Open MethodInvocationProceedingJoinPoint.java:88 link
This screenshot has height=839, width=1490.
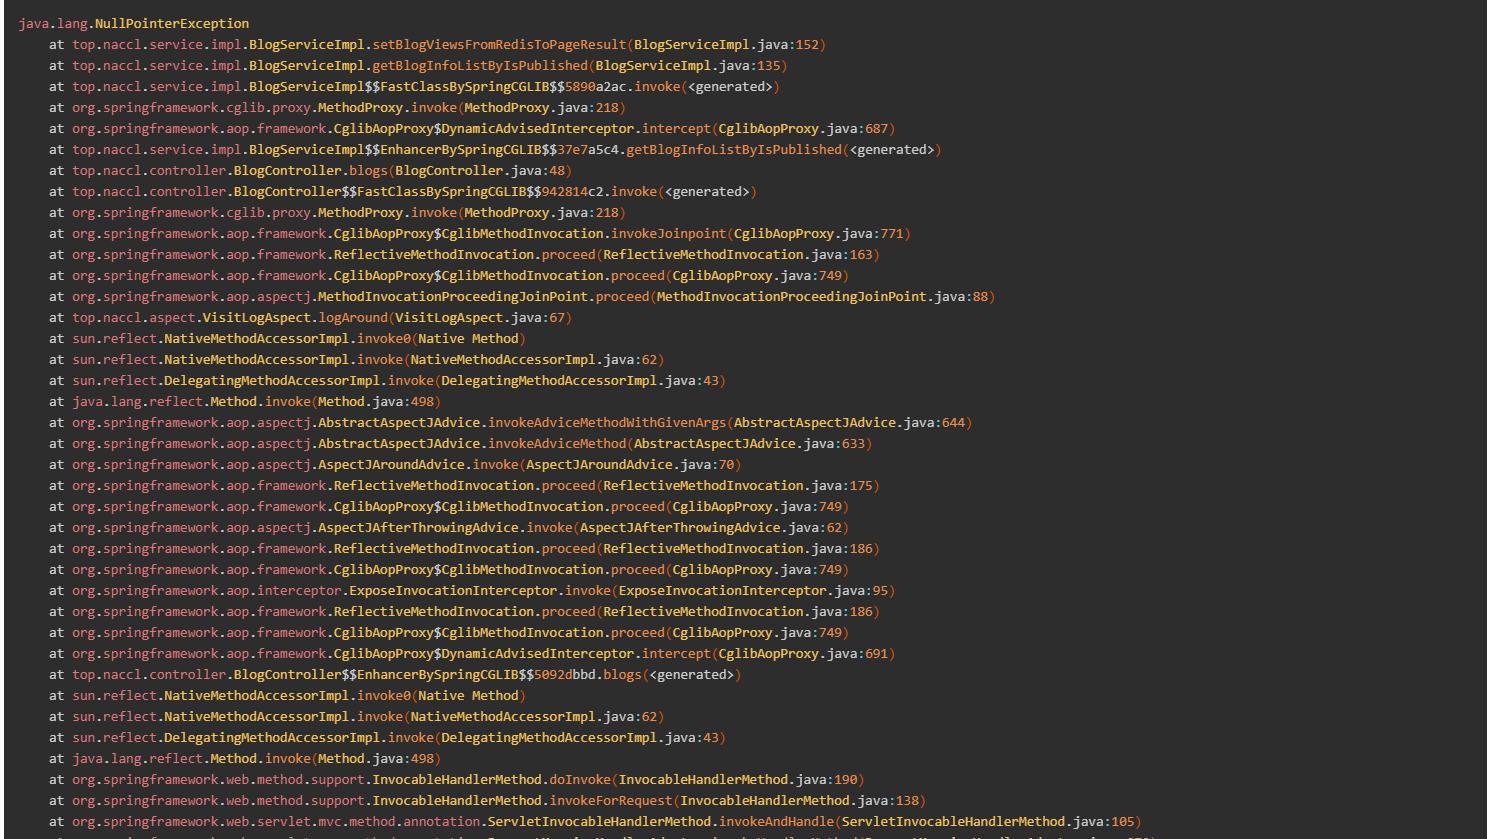point(822,296)
